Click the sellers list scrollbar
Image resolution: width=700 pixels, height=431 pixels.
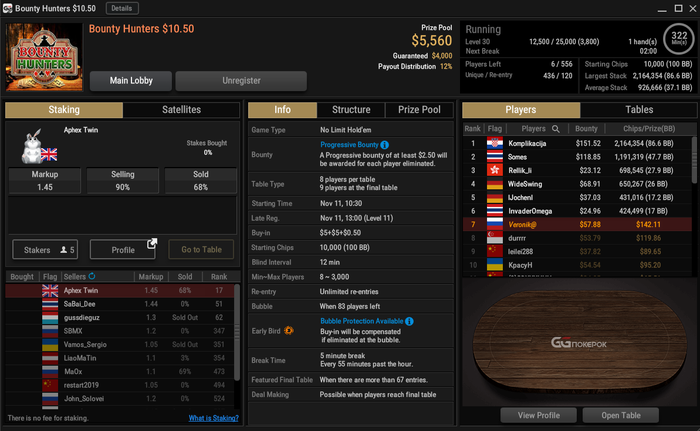(x=237, y=332)
